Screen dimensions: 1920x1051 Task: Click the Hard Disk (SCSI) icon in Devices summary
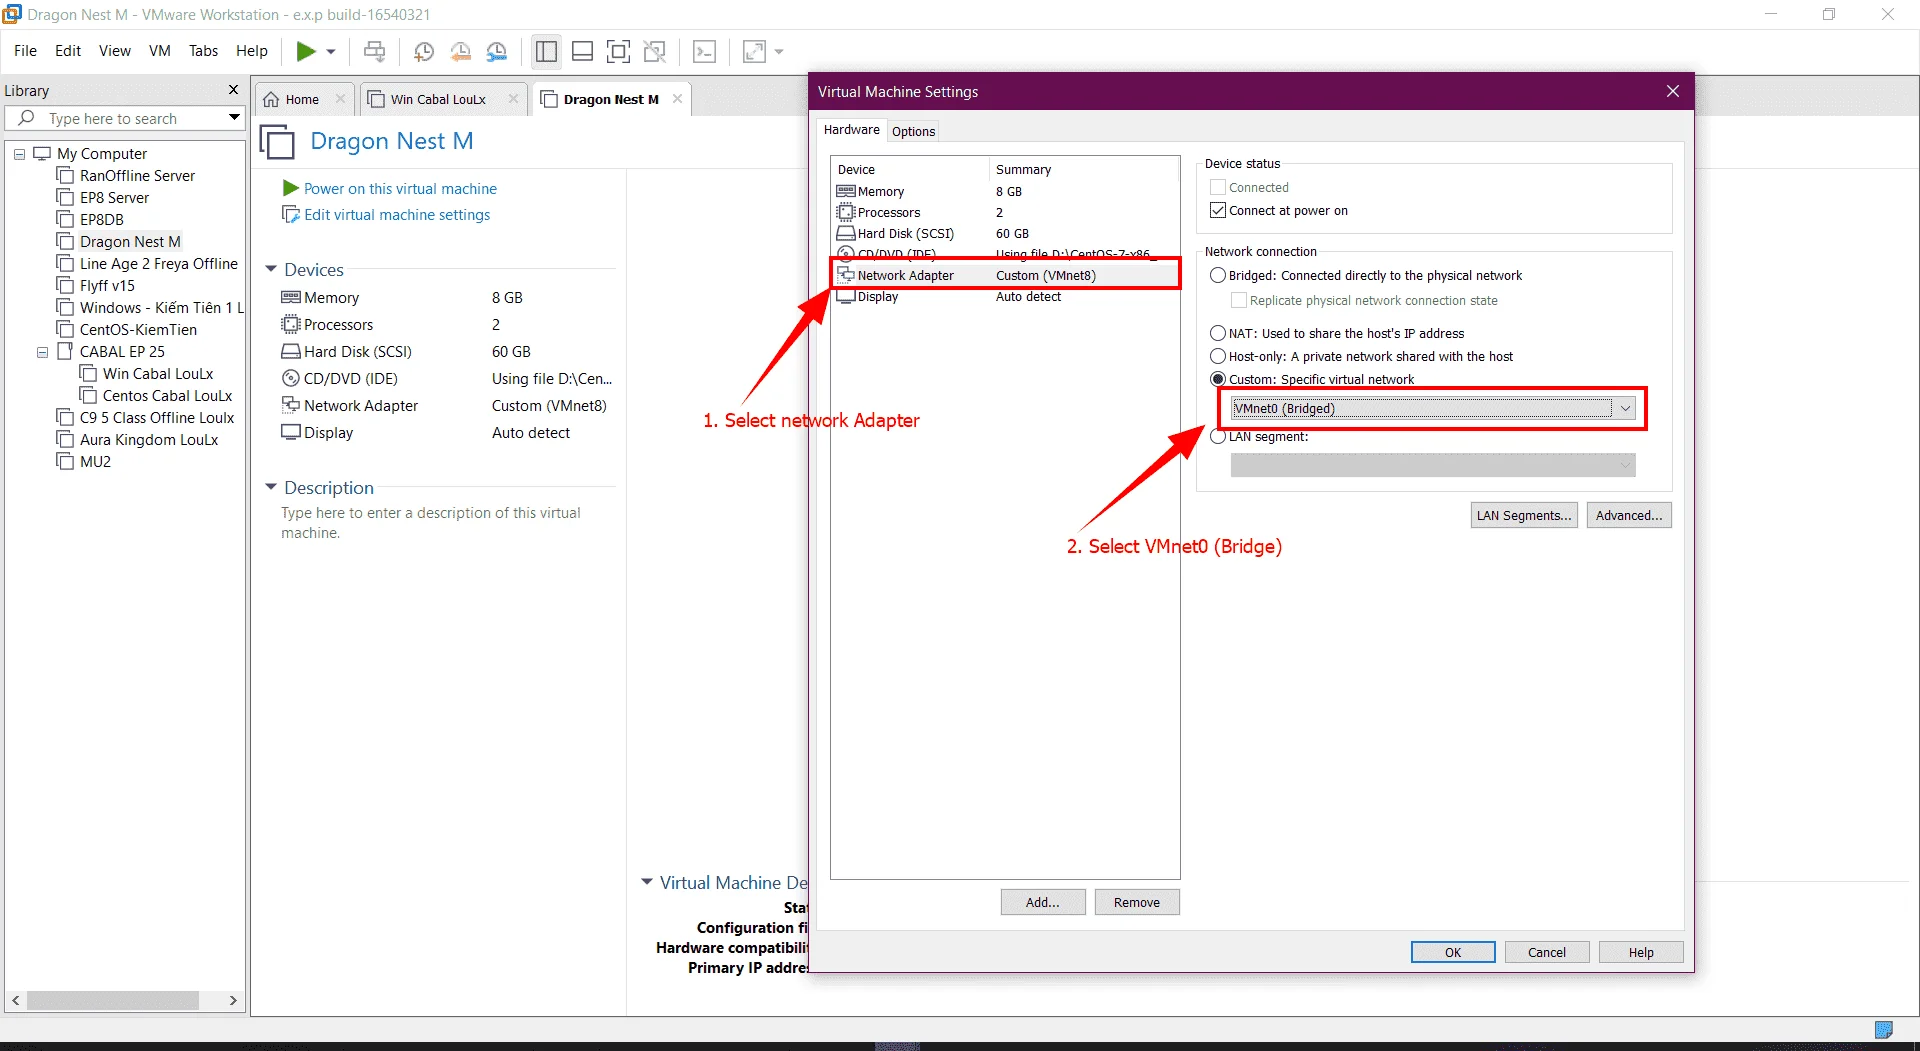click(x=291, y=351)
